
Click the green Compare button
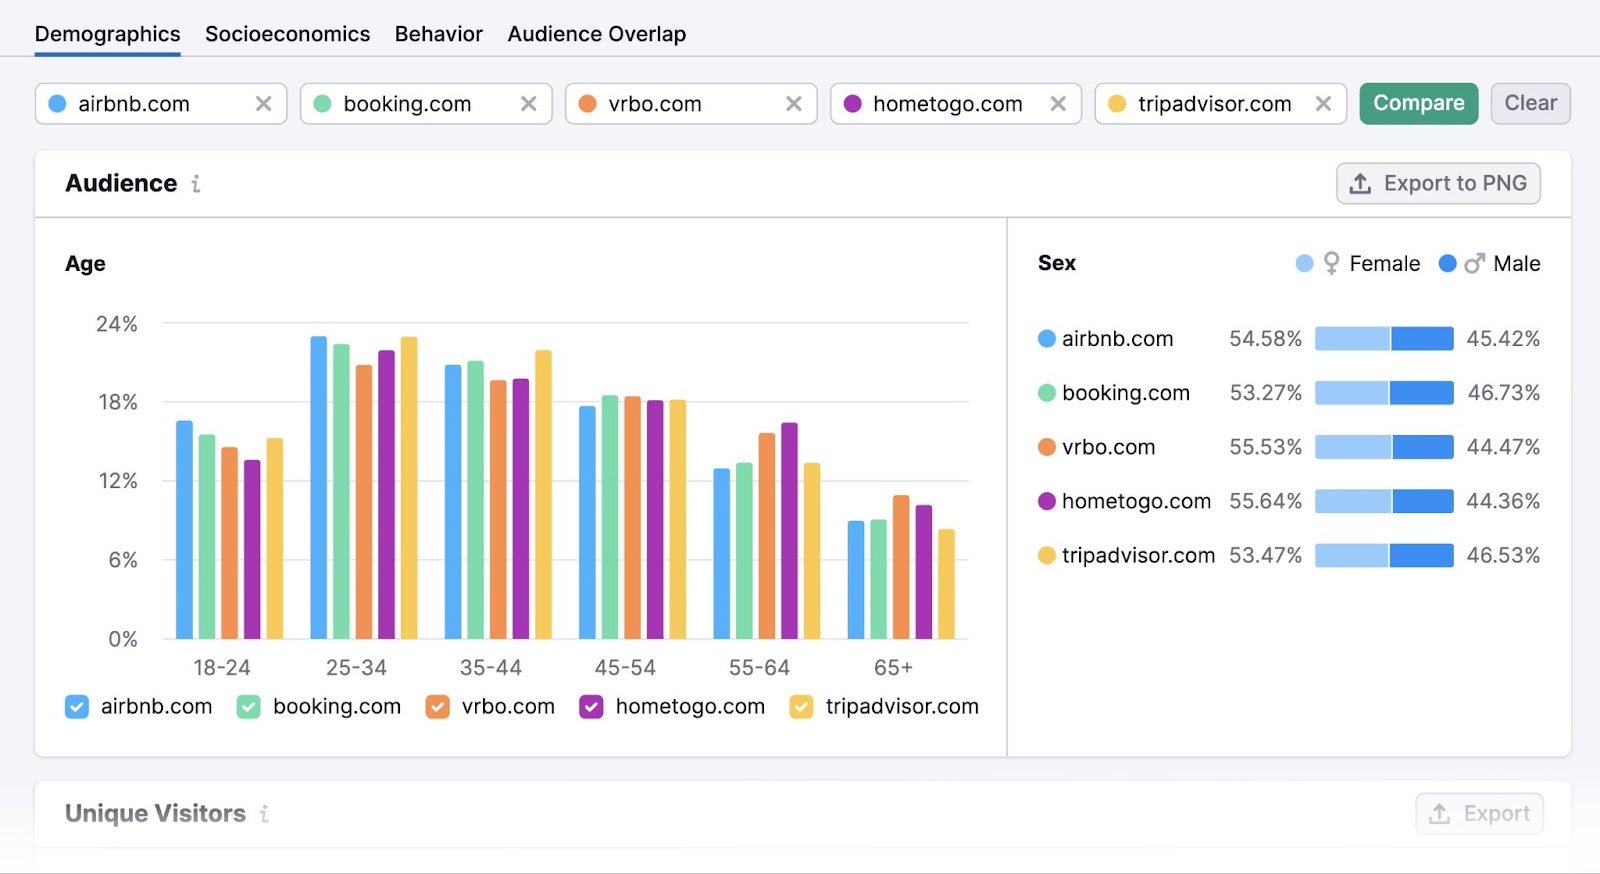point(1418,104)
